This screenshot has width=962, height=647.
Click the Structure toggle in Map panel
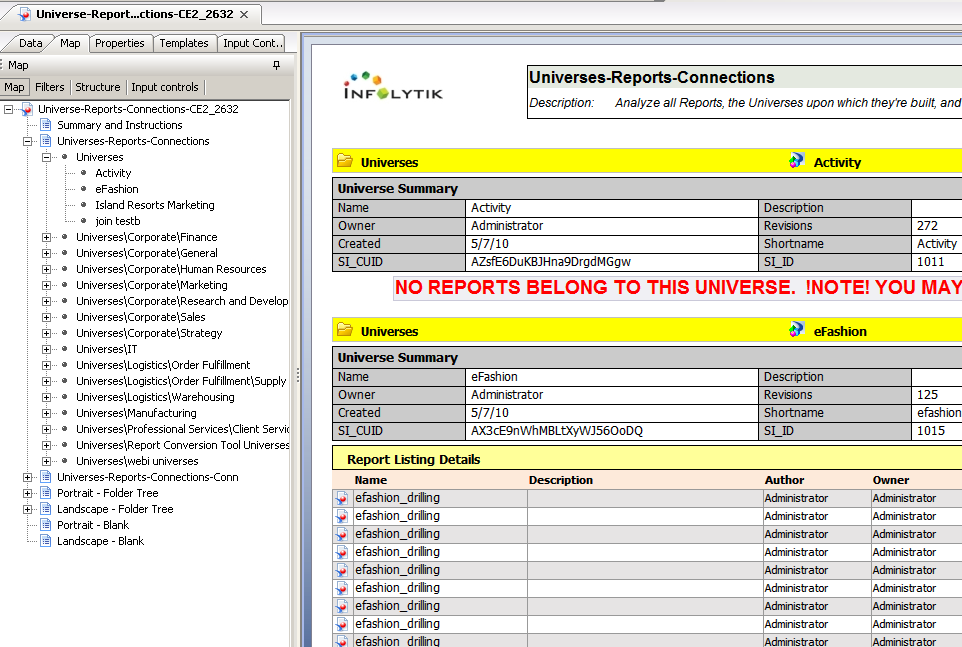[x=97, y=87]
